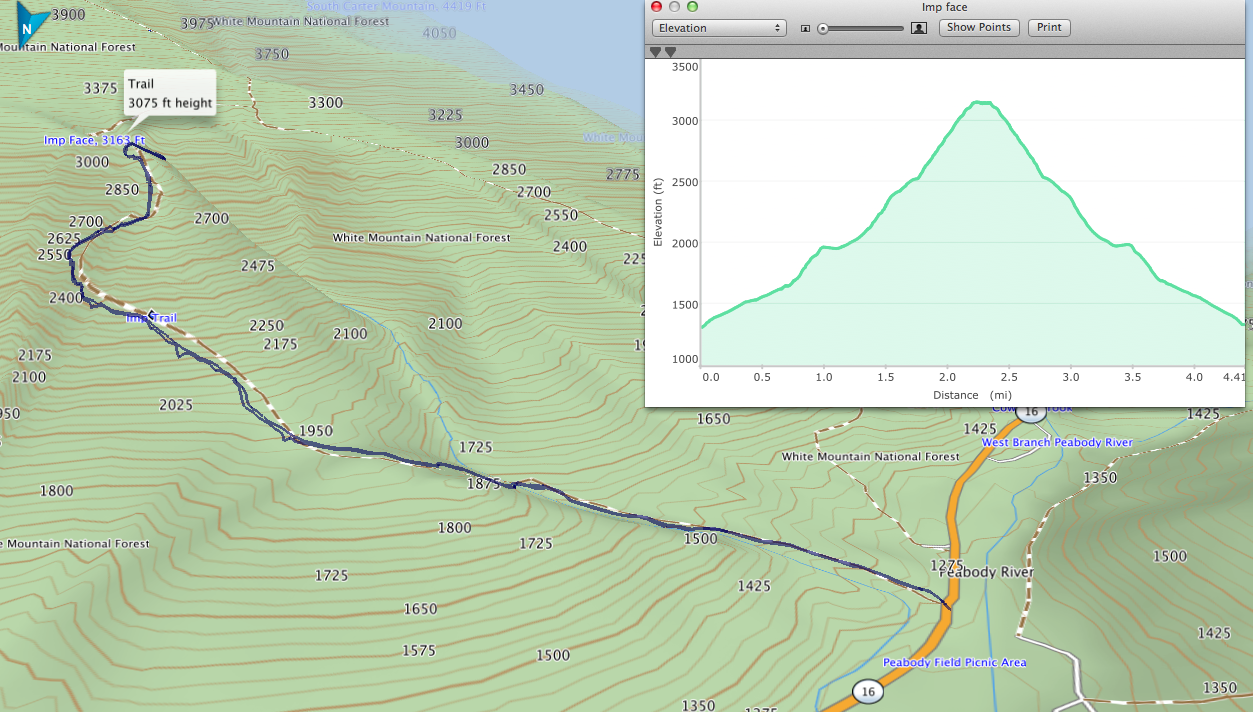Click the Imp face window title bar
Viewport: 1253px width, 712px height.
(944, 7)
